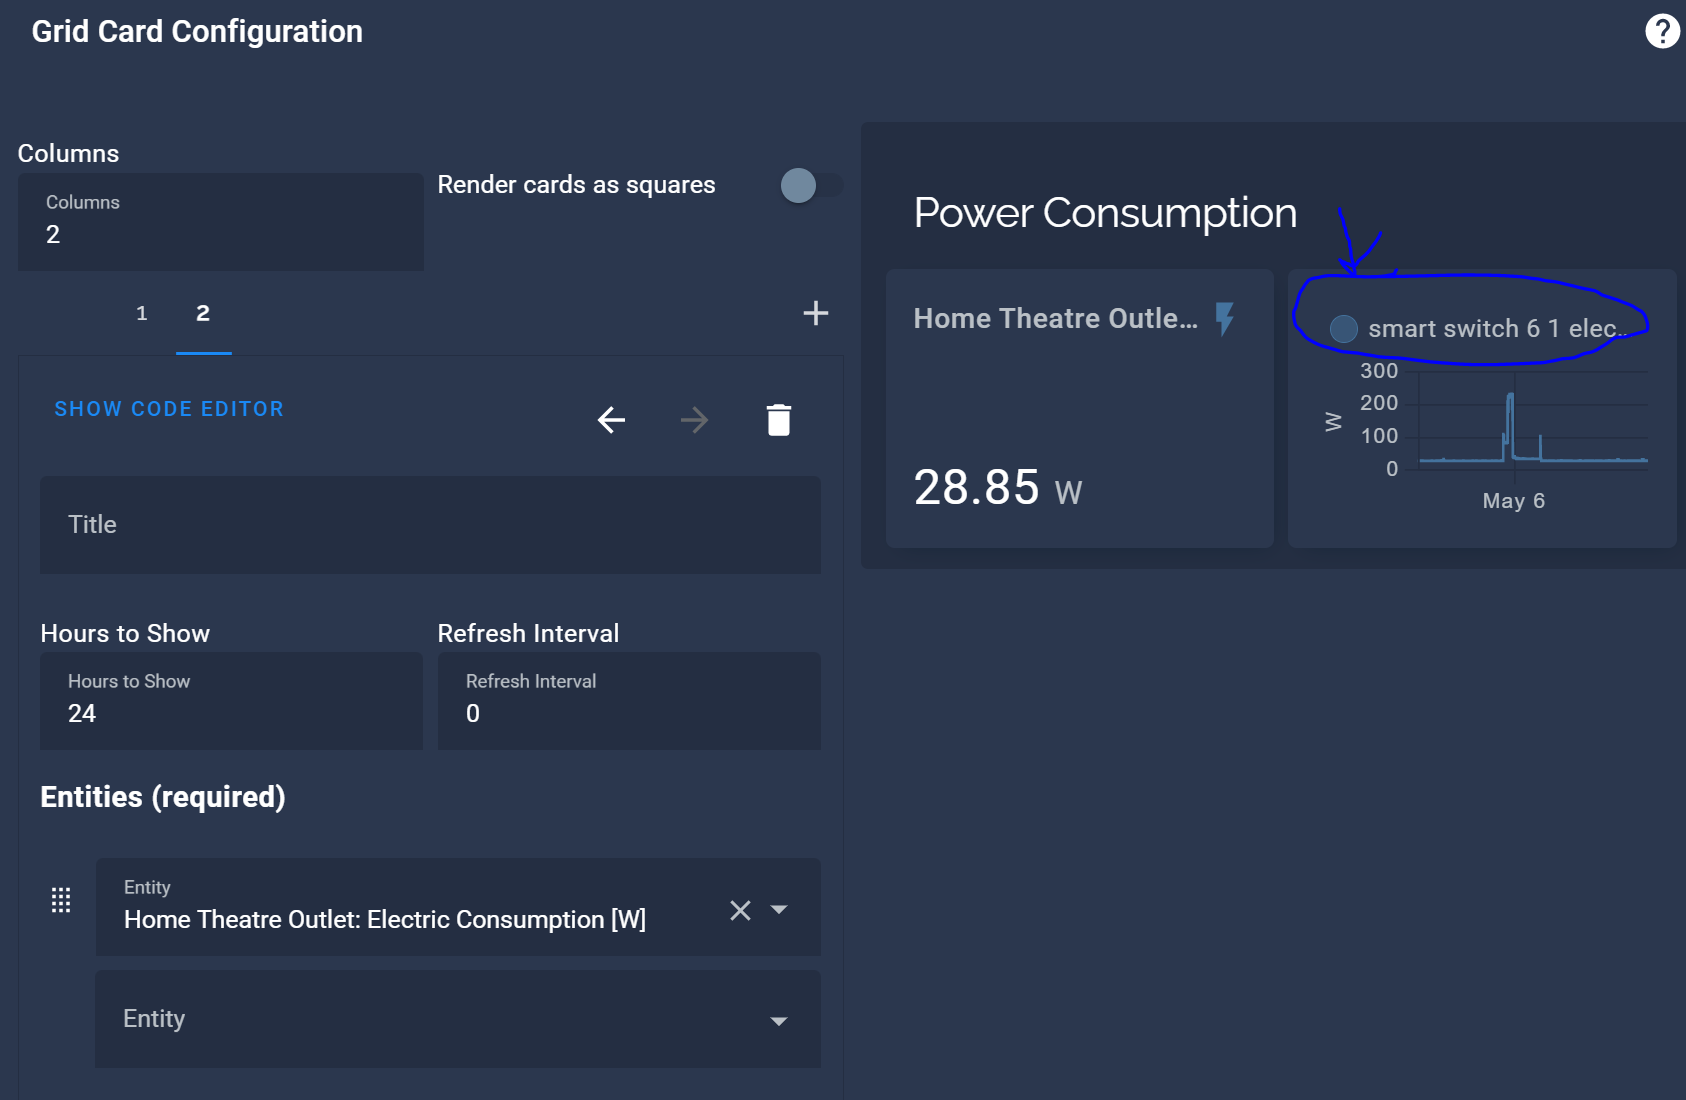Viewport: 1686px width, 1100px height.
Task: Expand the Home Theatre Outlet entity dropdown
Action: pyautogui.click(x=779, y=911)
